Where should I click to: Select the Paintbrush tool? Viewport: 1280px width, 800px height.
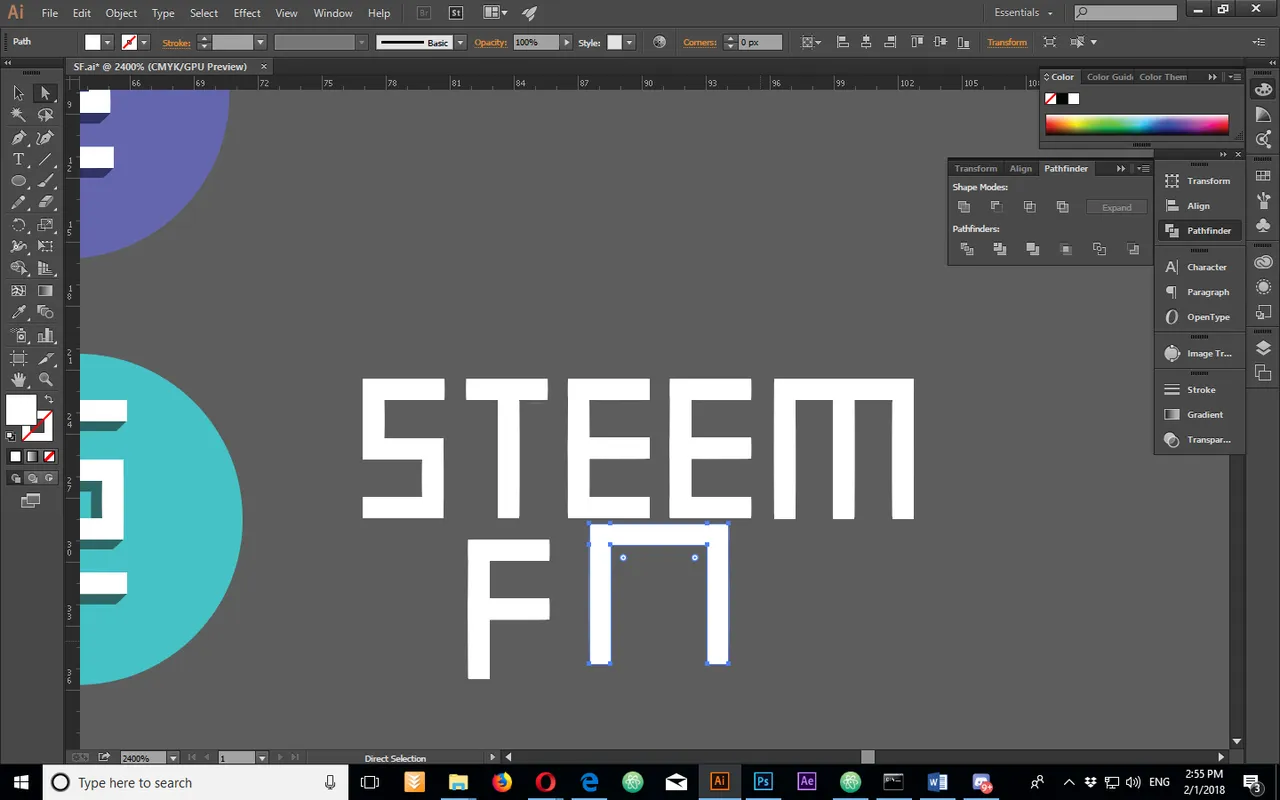[x=45, y=181]
